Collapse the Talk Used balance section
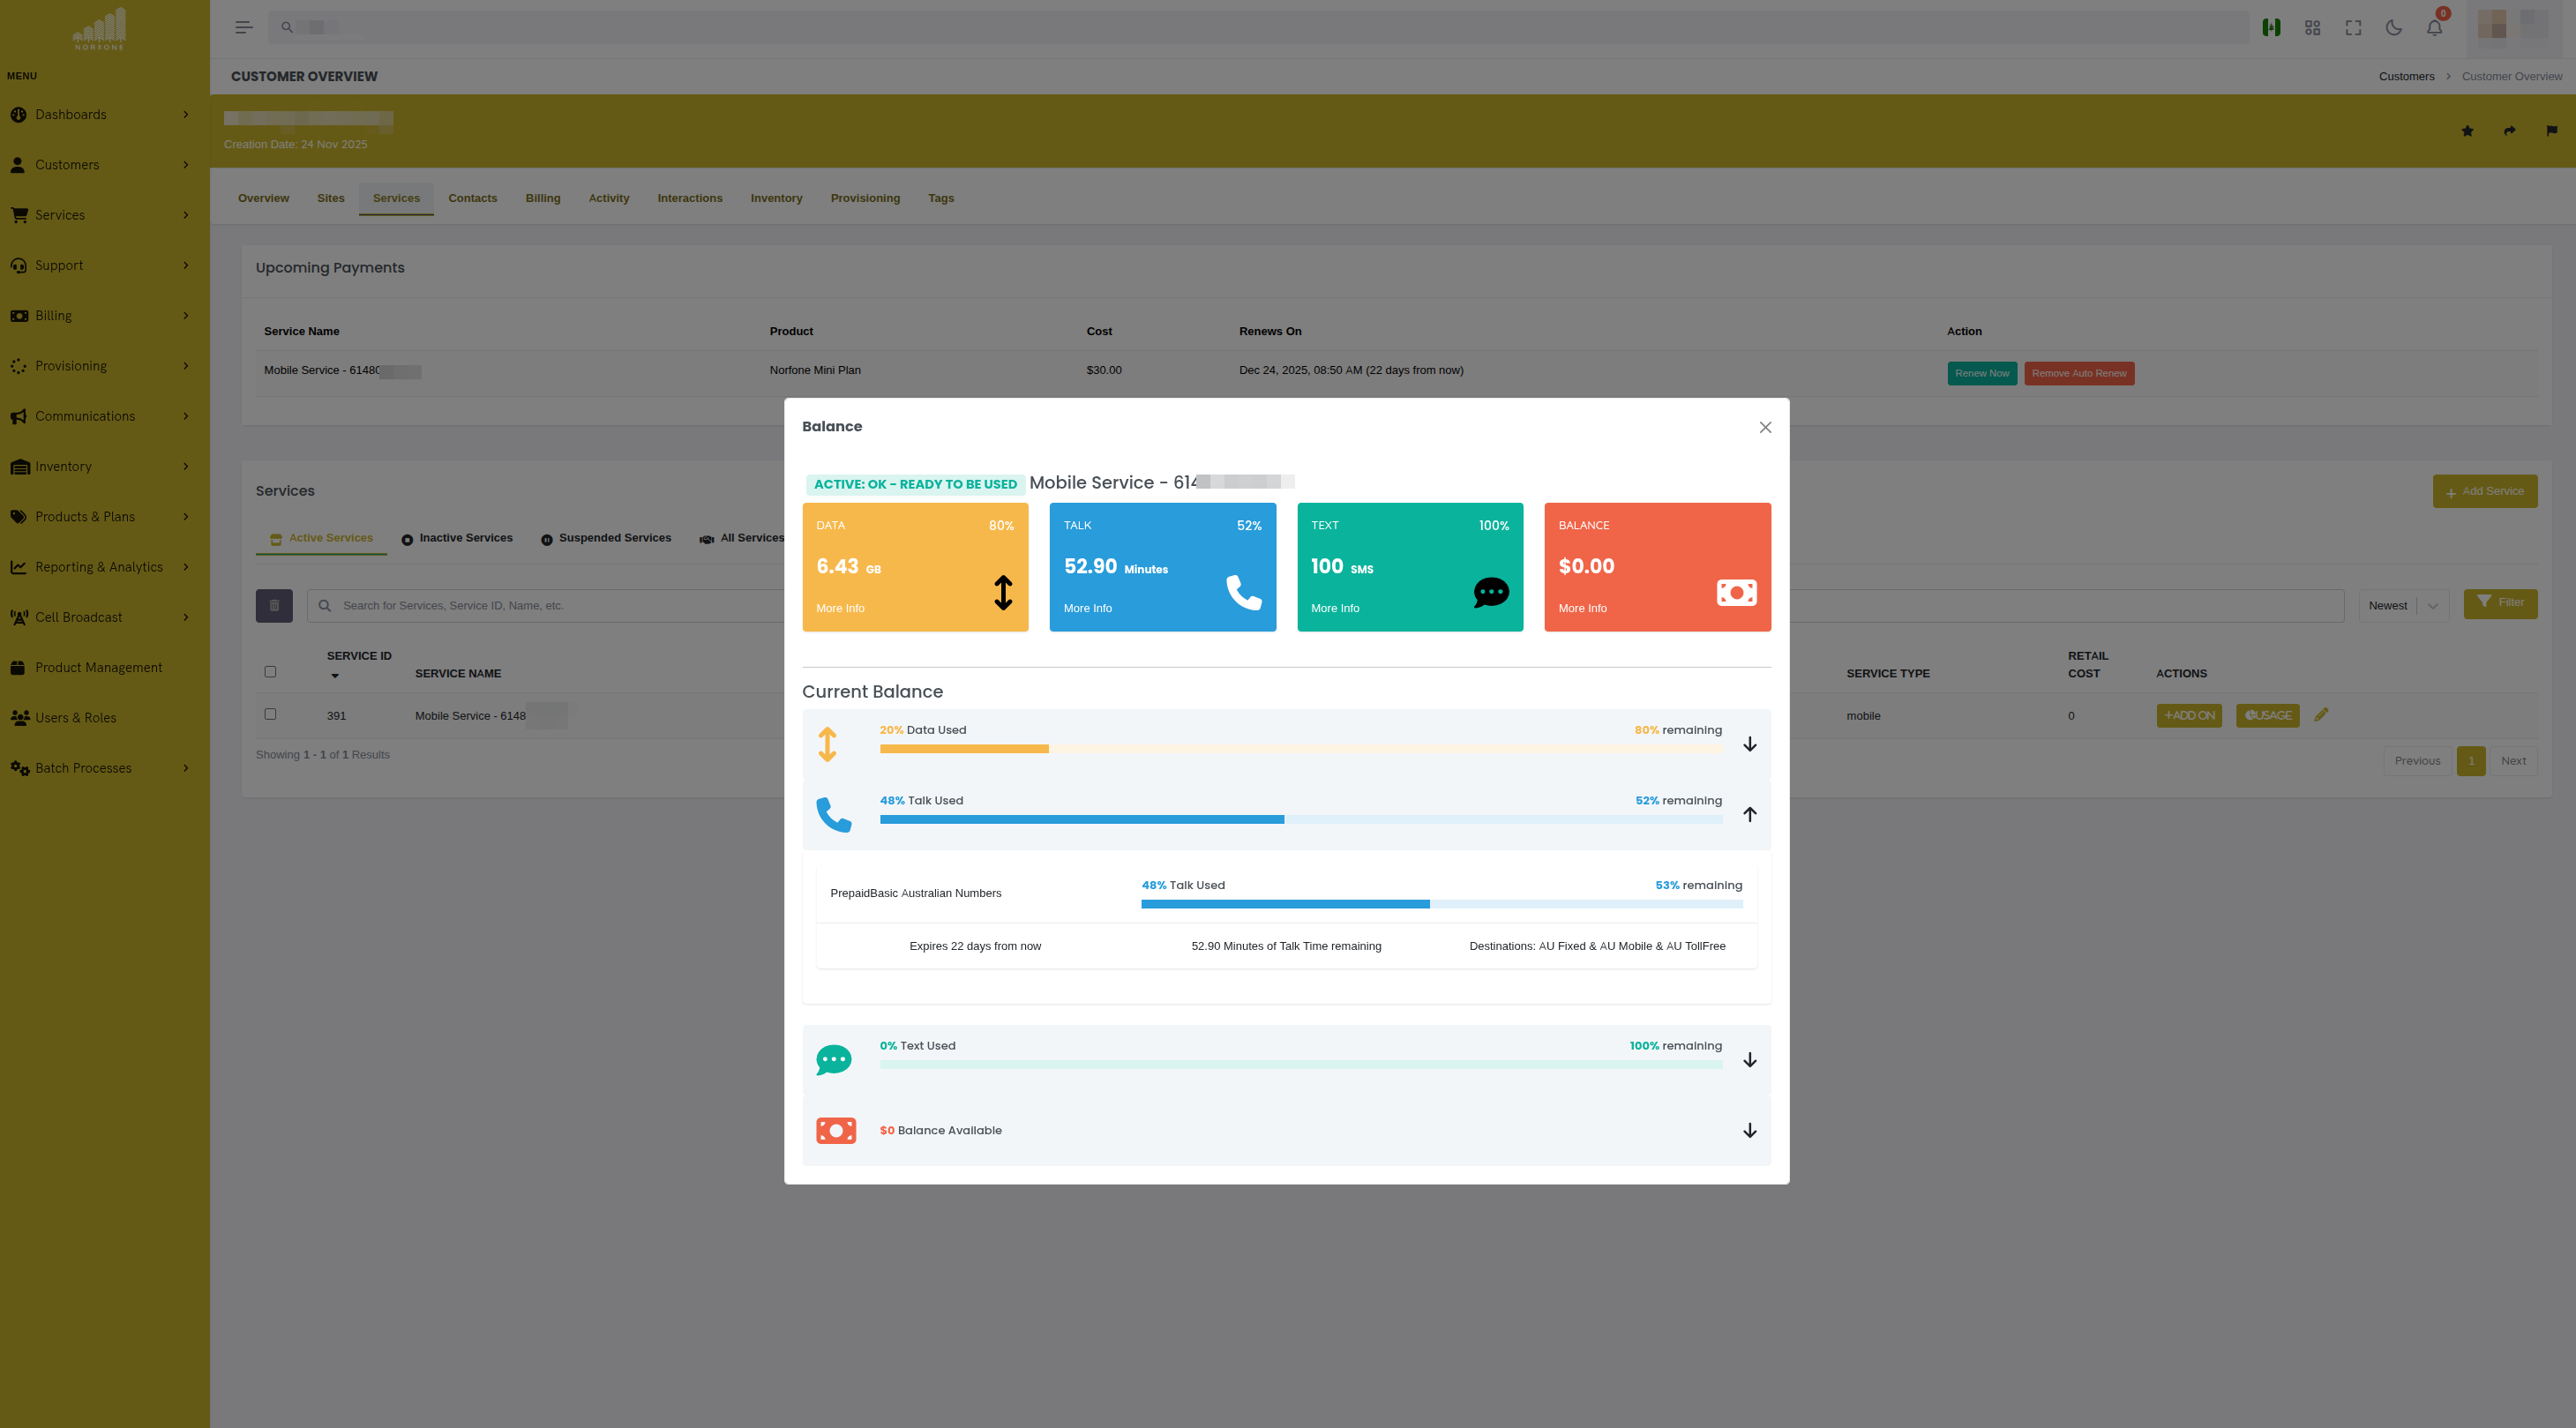The image size is (2576, 1428). click(x=1750, y=814)
